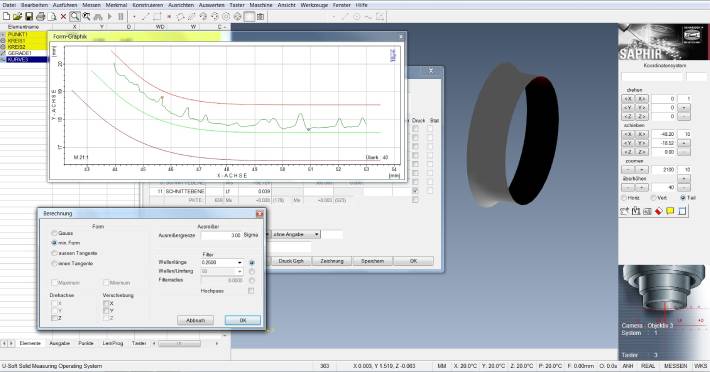Click shift <Z button under schieben

(x=628, y=152)
